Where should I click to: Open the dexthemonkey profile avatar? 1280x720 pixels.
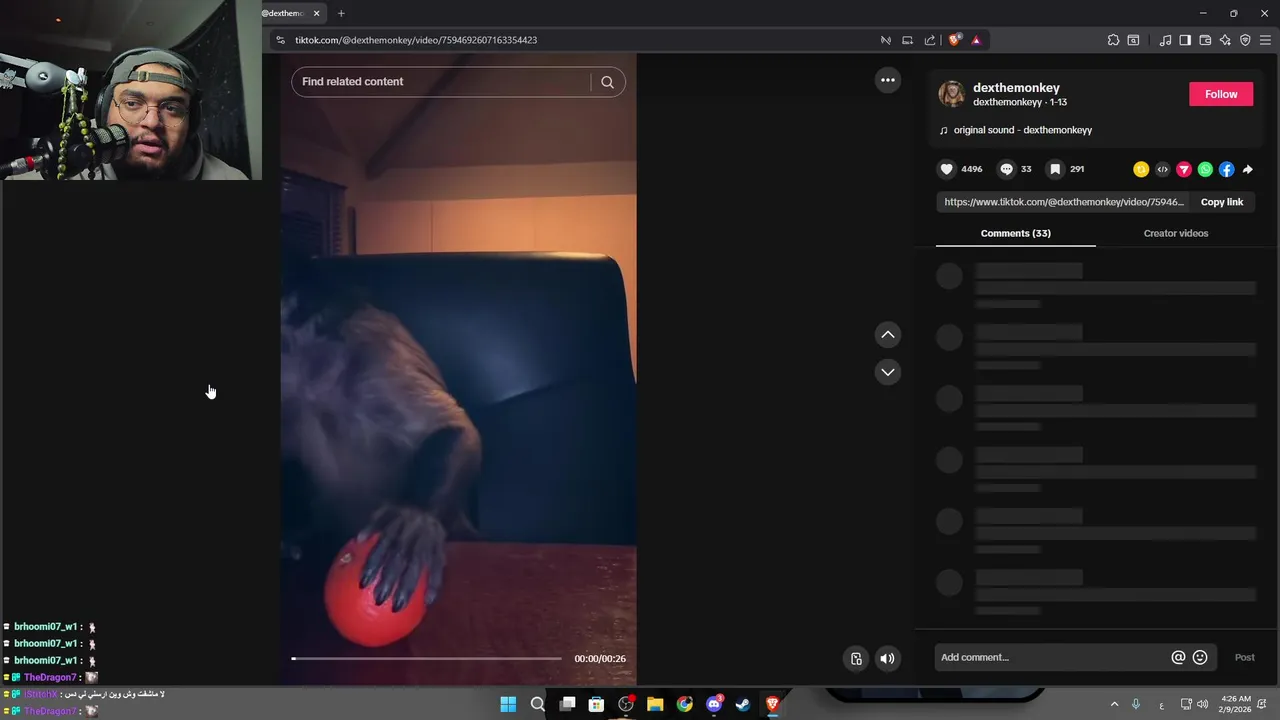click(x=951, y=94)
